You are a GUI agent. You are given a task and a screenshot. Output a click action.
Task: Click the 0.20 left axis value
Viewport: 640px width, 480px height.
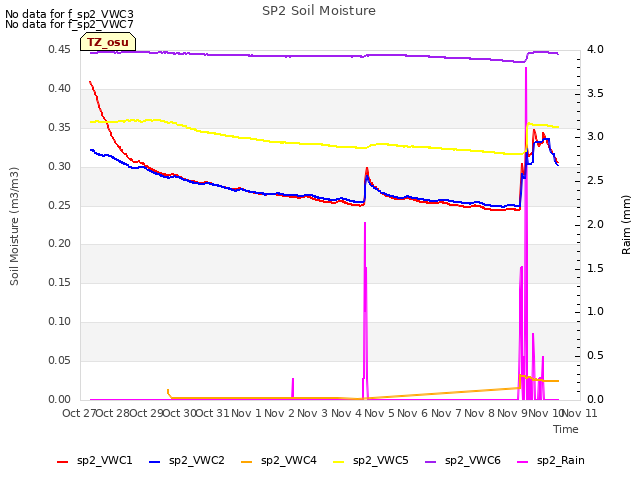tap(60, 243)
